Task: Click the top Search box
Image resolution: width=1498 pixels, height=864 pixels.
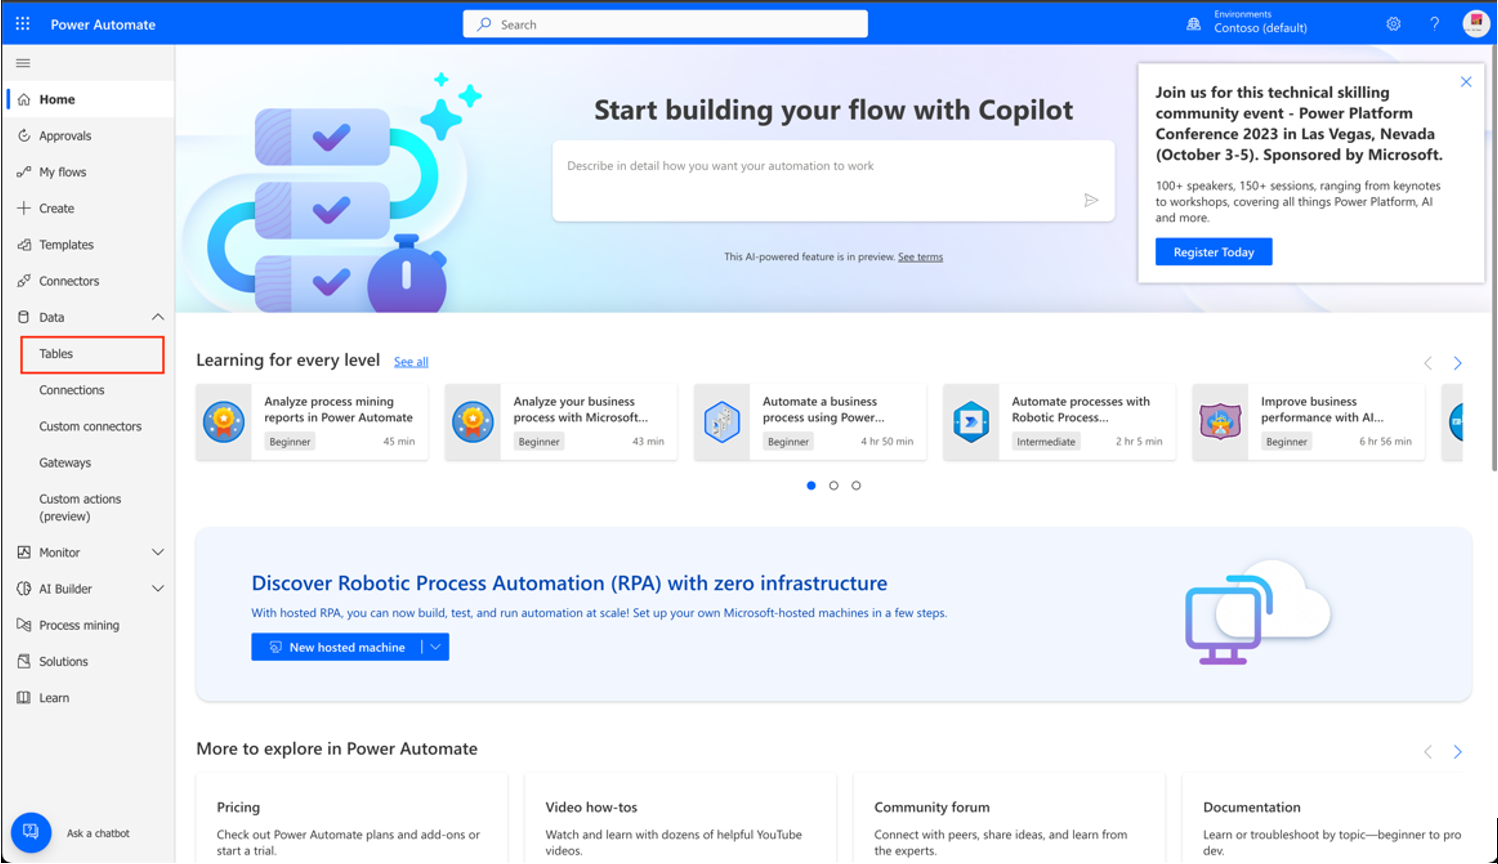Action: pyautogui.click(x=665, y=24)
